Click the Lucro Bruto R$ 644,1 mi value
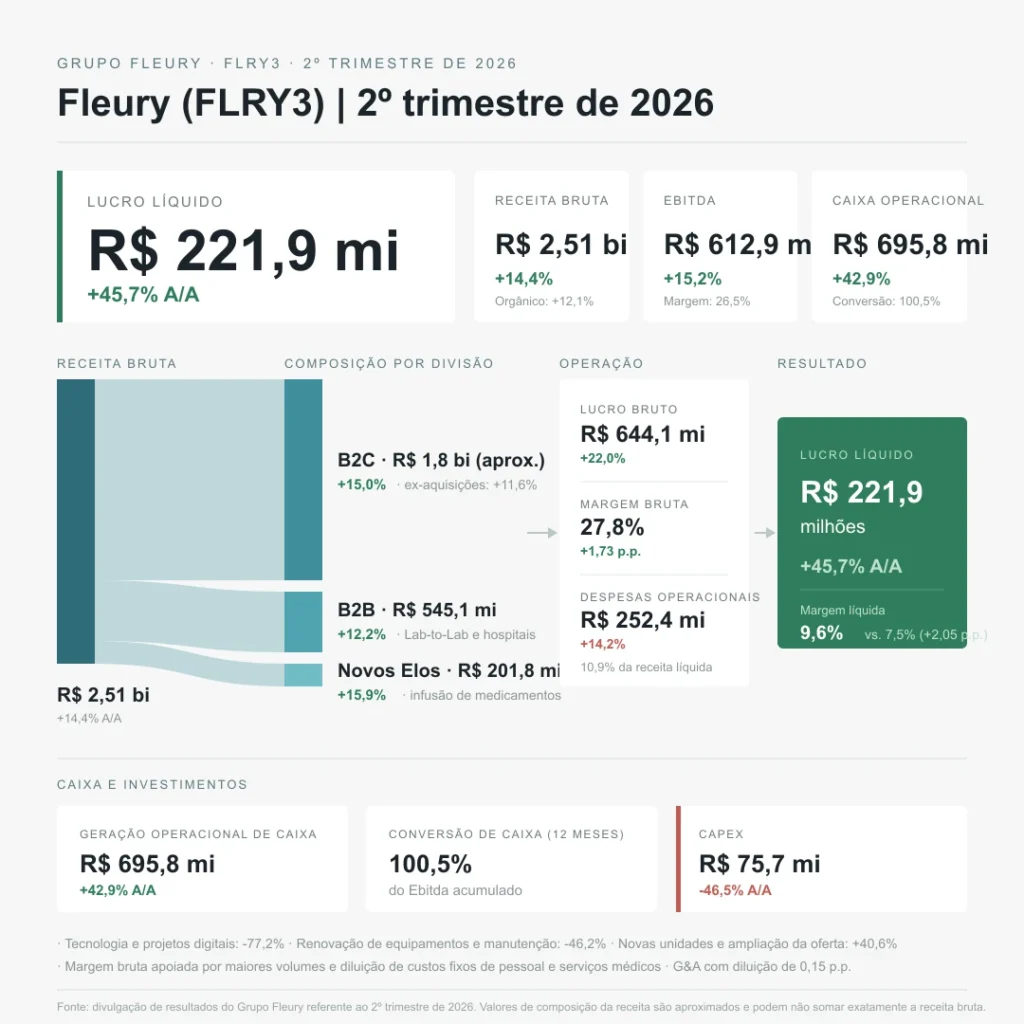This screenshot has height=1024, width=1024. tap(643, 434)
